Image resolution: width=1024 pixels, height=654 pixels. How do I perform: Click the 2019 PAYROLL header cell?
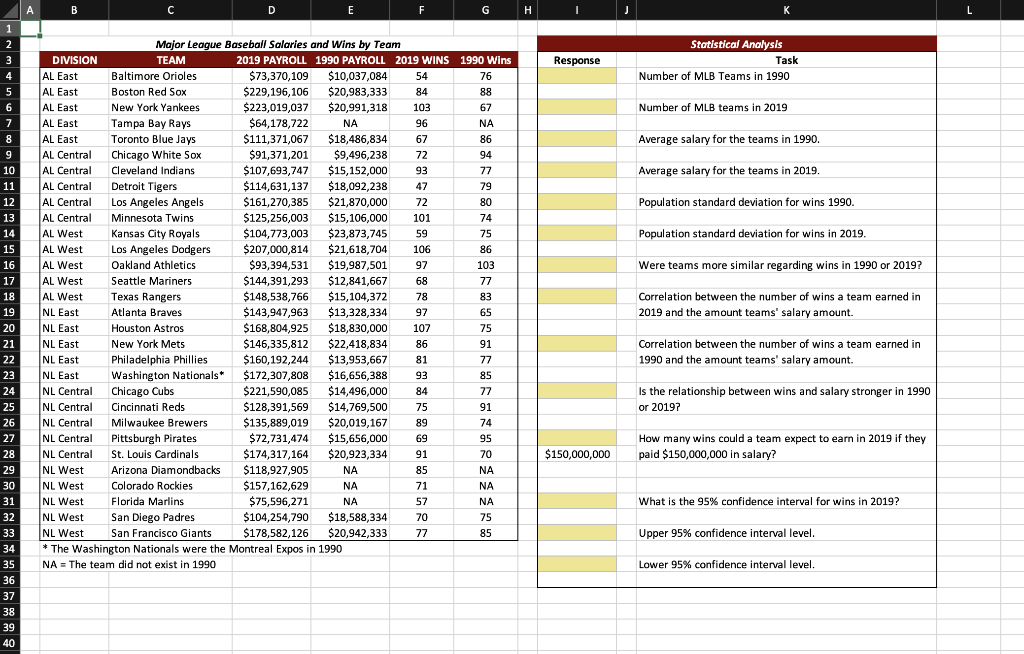[272, 60]
